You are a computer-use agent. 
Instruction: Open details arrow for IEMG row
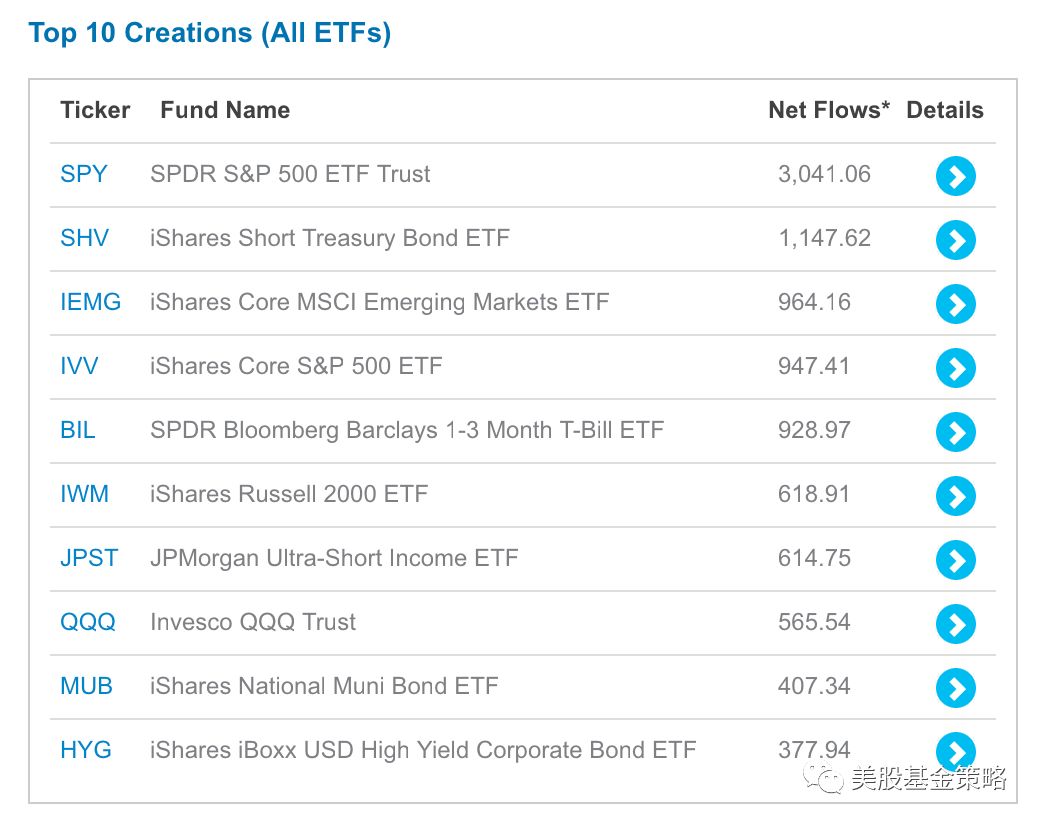pyautogui.click(x=955, y=304)
